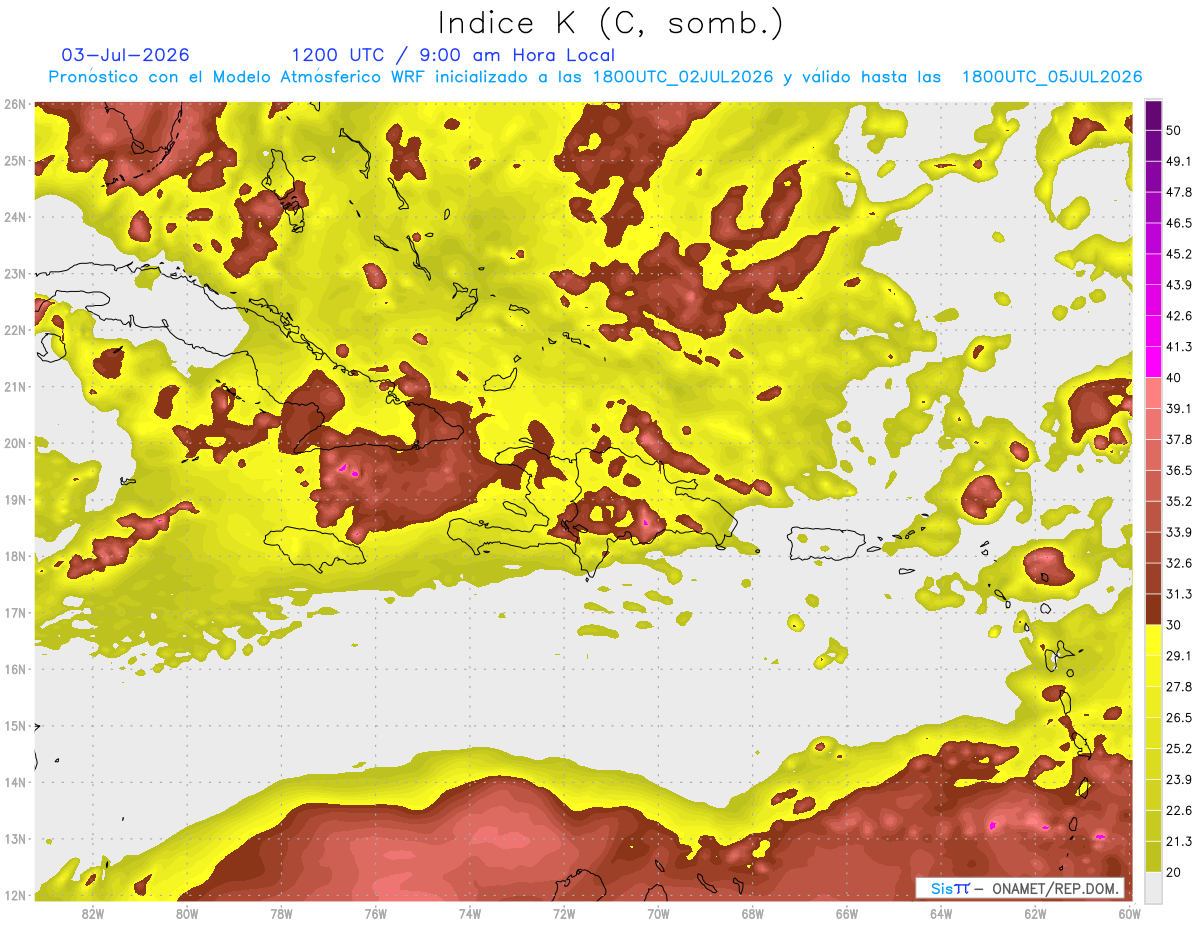Click the colorbar value 25.2
The width and height of the screenshot is (1200, 927).
coord(1178,748)
